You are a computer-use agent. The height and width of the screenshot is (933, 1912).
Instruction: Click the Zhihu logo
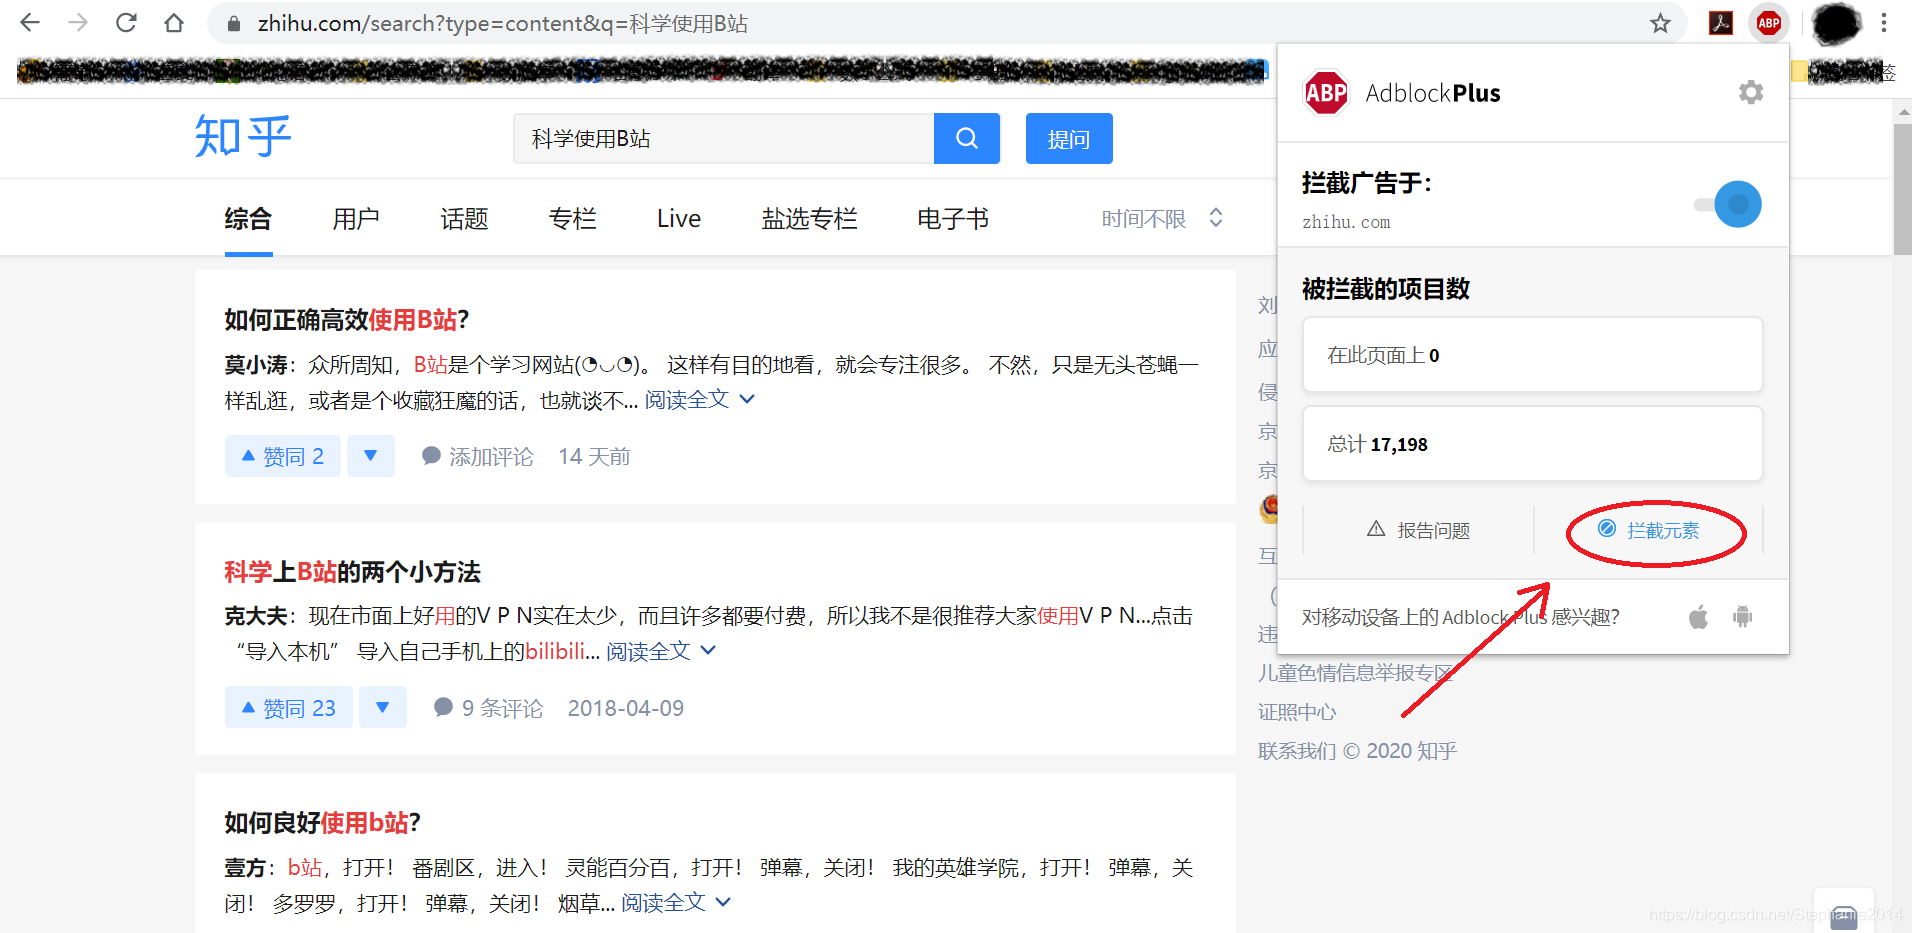[x=243, y=136]
